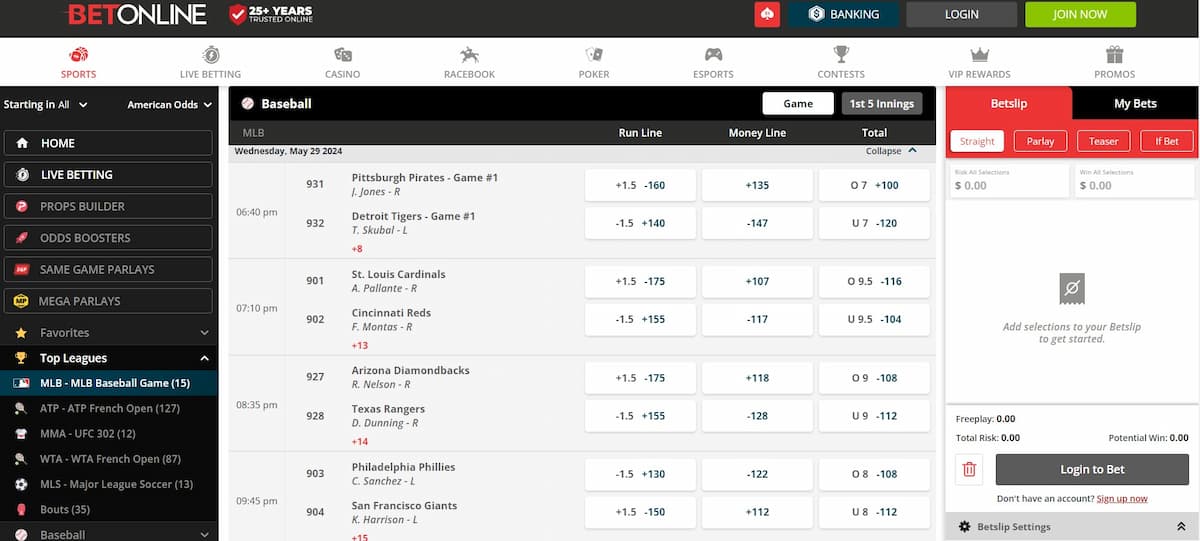Open SAME GAME PARLAYS sidebar item

(108, 269)
